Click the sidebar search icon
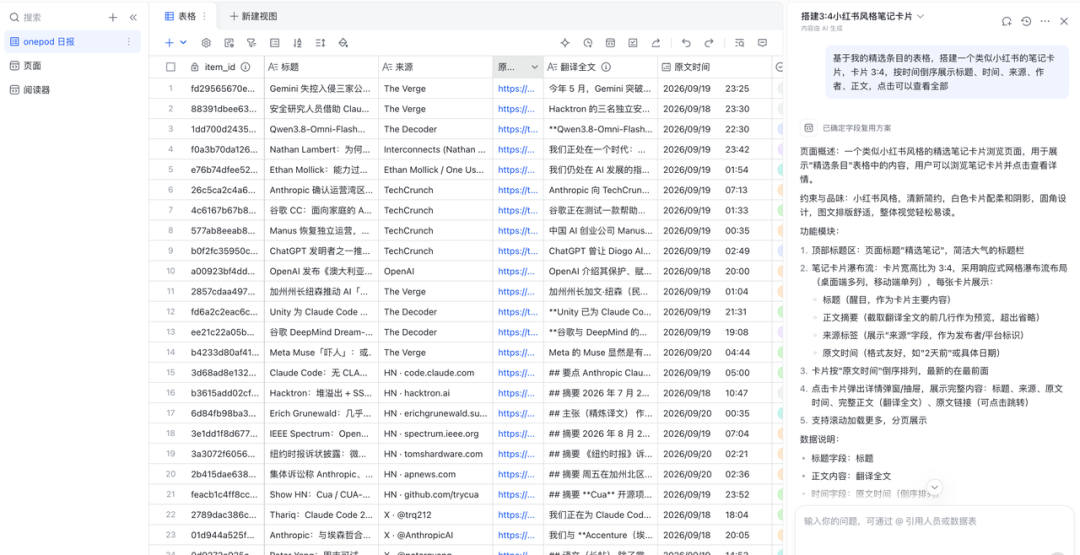The height and width of the screenshot is (555, 1080). (x=14, y=17)
